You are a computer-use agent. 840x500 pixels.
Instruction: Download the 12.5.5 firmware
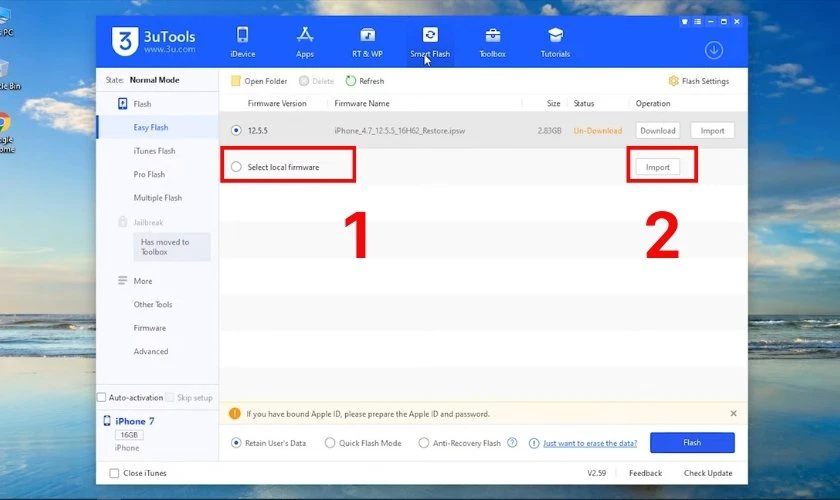click(x=658, y=130)
